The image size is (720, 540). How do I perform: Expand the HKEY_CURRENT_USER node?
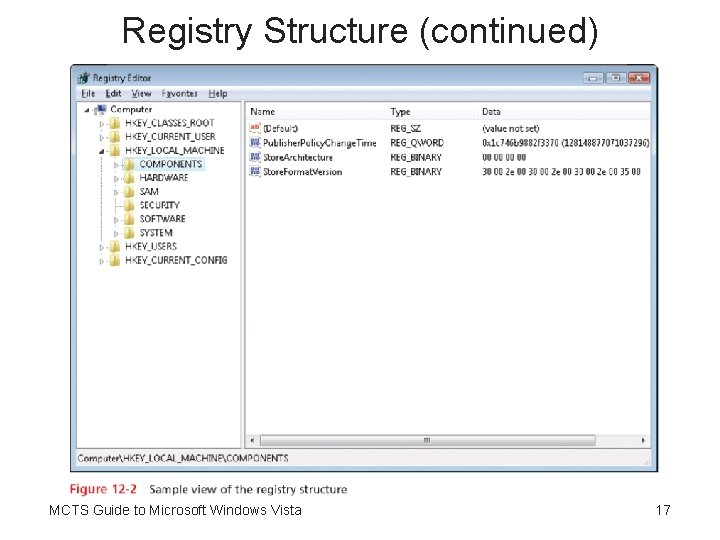tap(101, 137)
